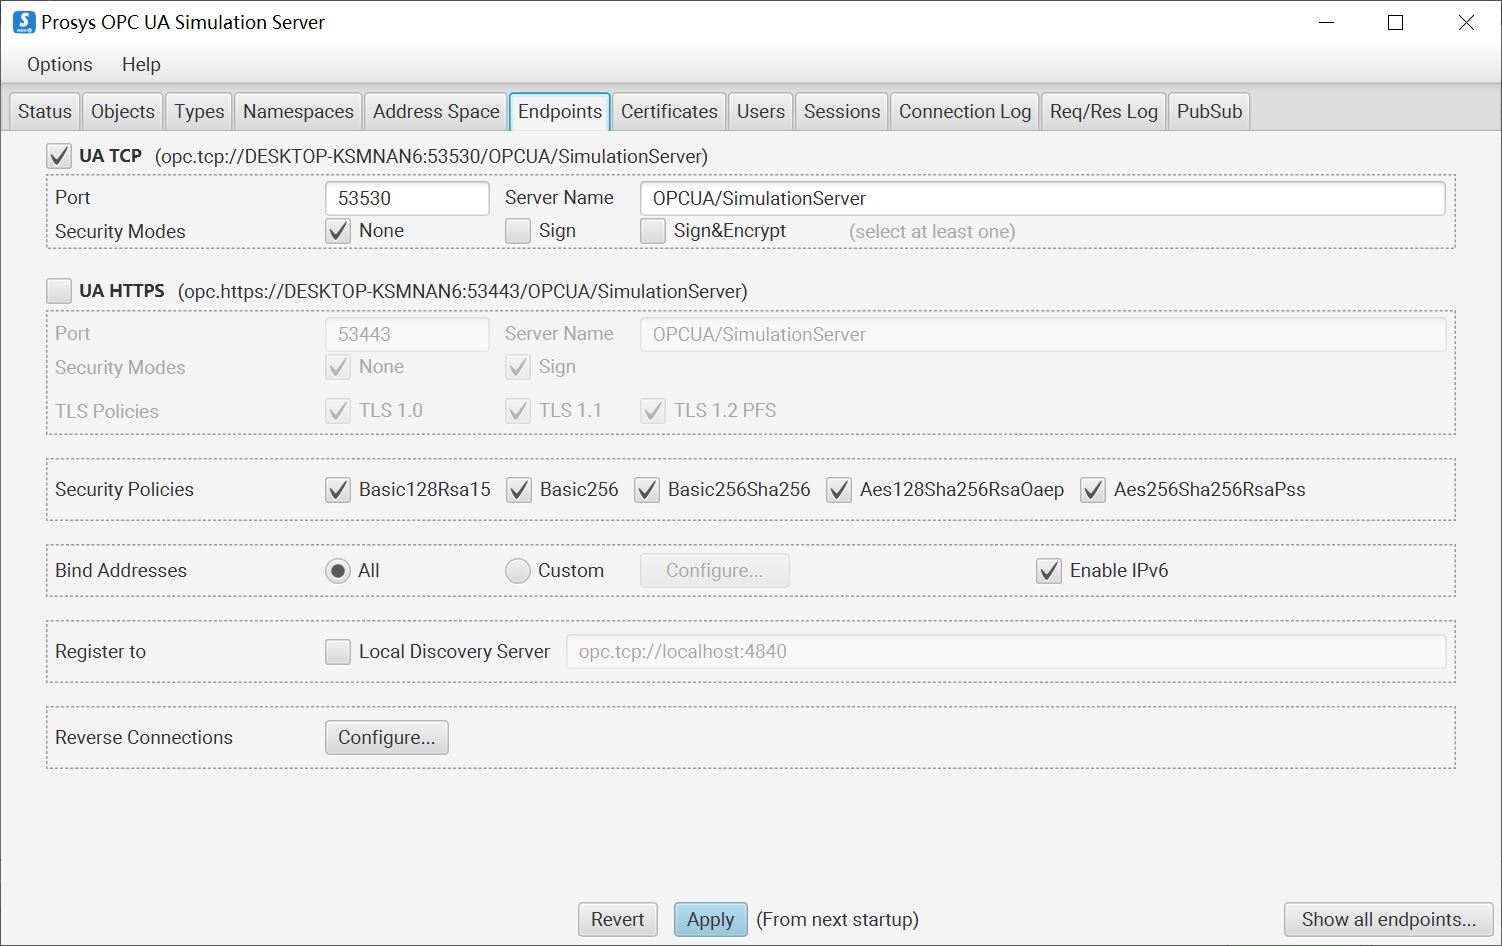This screenshot has width=1502, height=946.
Task: Click the UA TCP Port input field
Action: click(x=407, y=198)
